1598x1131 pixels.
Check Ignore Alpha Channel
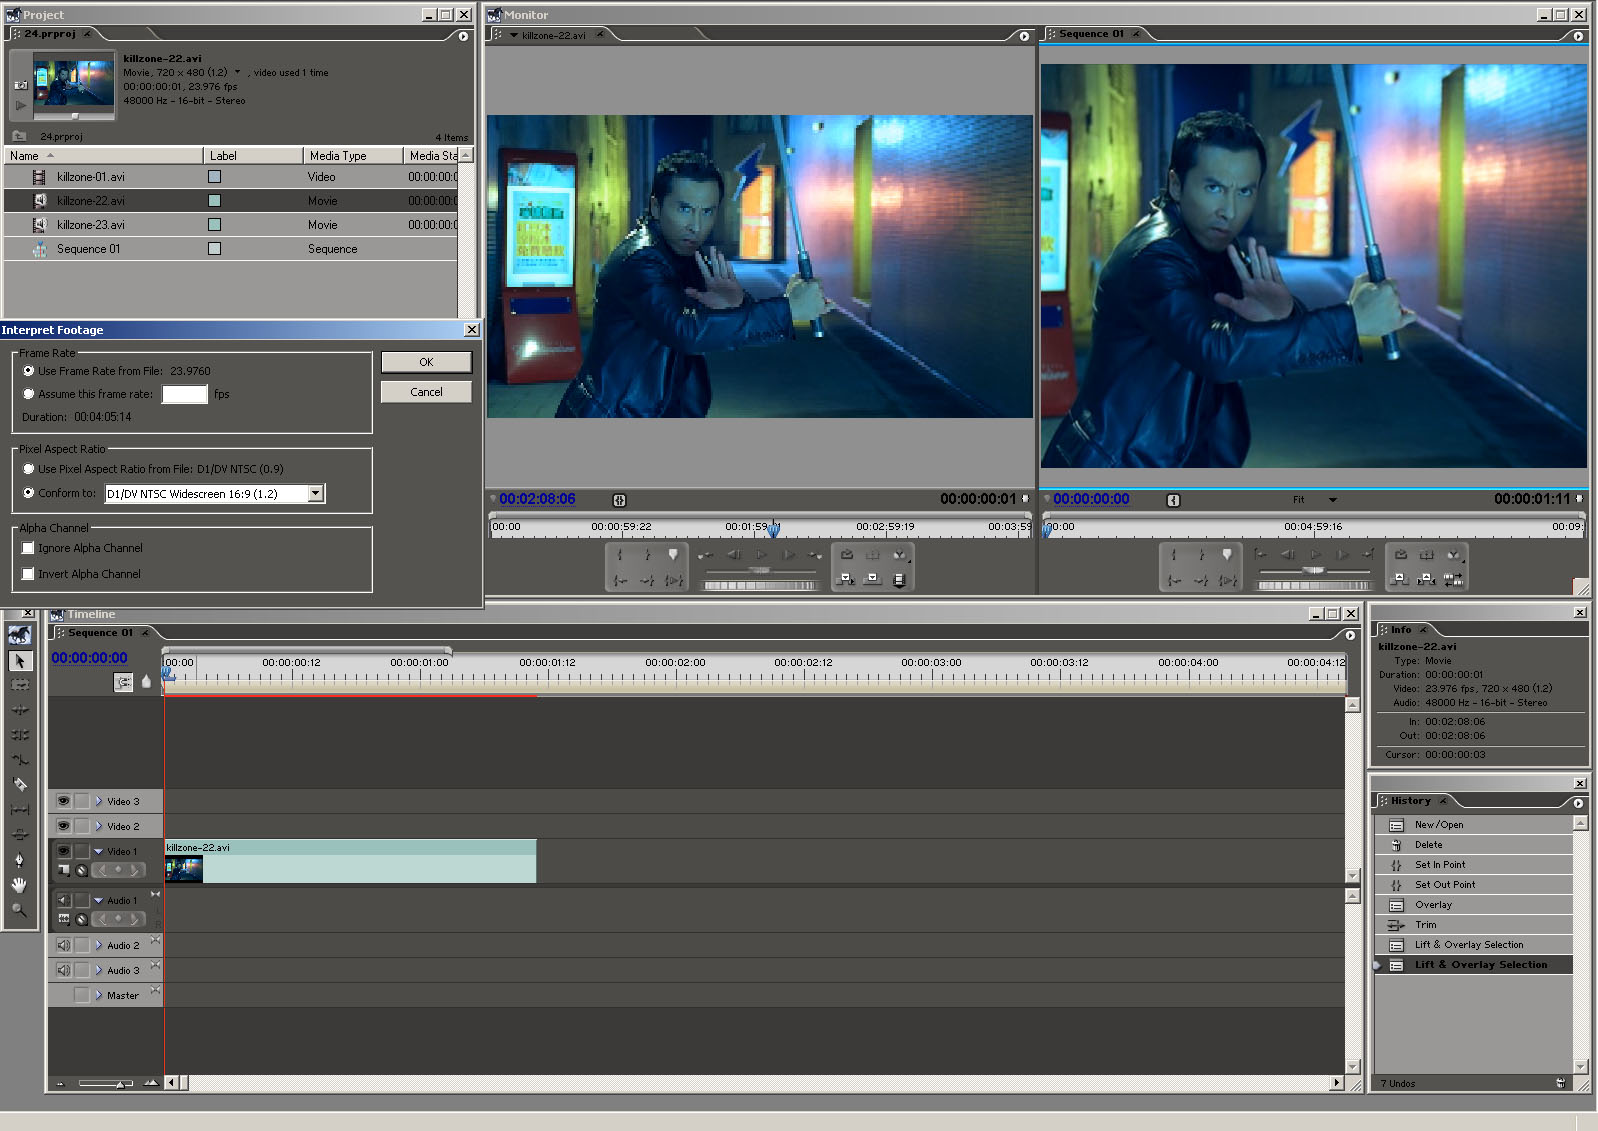coord(28,548)
